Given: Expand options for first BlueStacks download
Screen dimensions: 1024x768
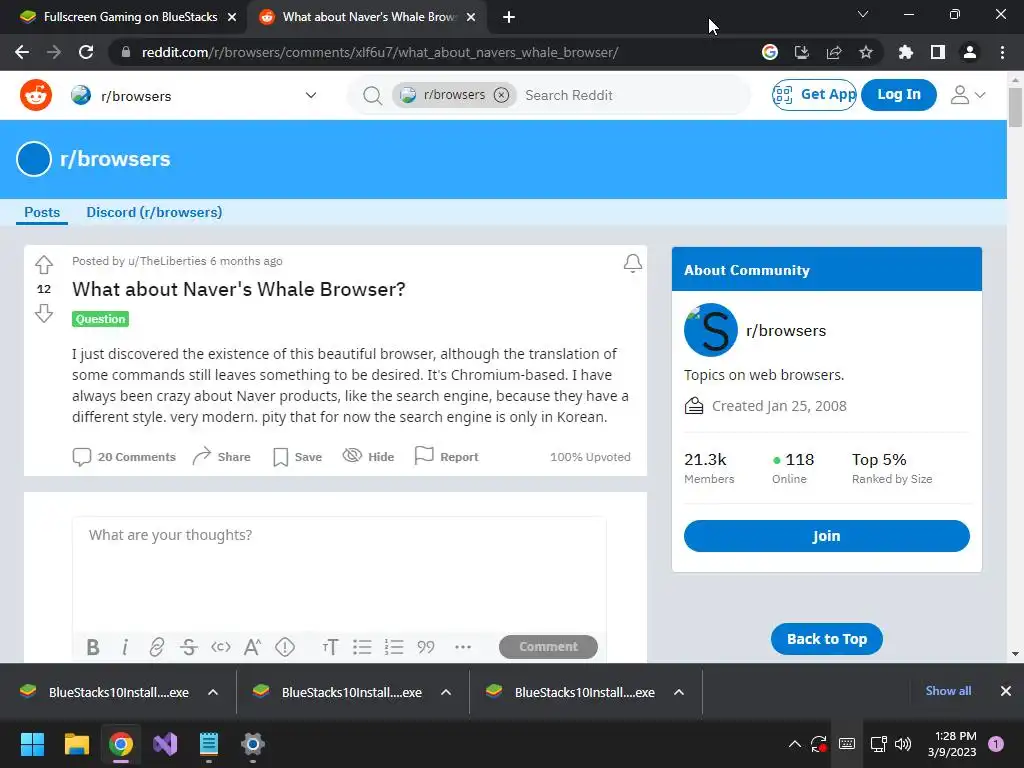Looking at the screenshot, I should 213,692.
